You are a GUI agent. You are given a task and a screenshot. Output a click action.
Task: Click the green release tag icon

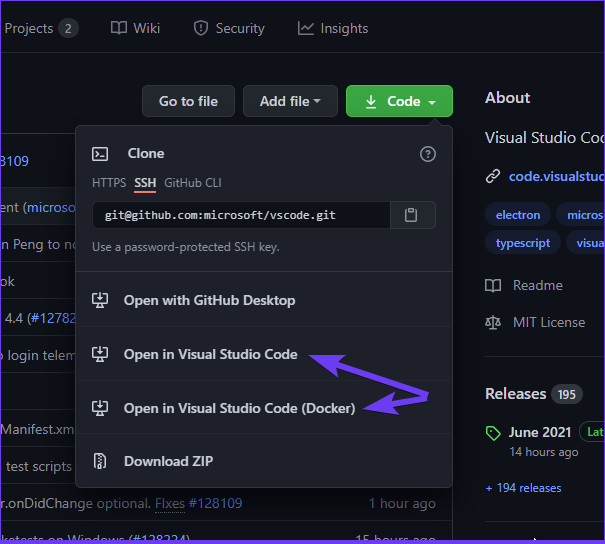point(493,433)
